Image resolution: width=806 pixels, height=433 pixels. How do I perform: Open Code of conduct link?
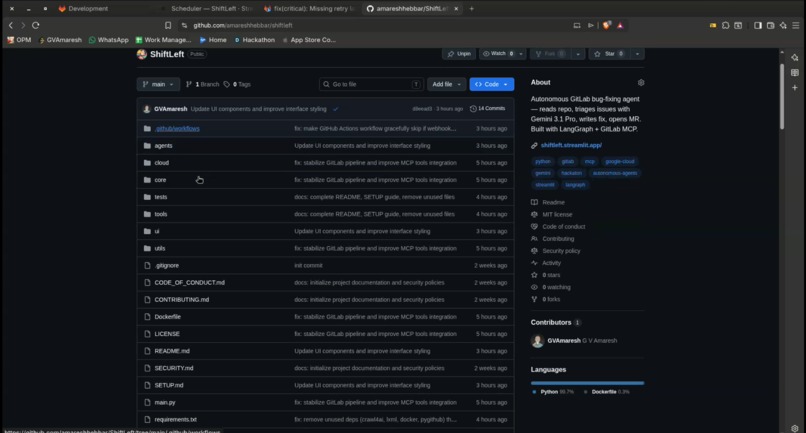tap(563, 227)
